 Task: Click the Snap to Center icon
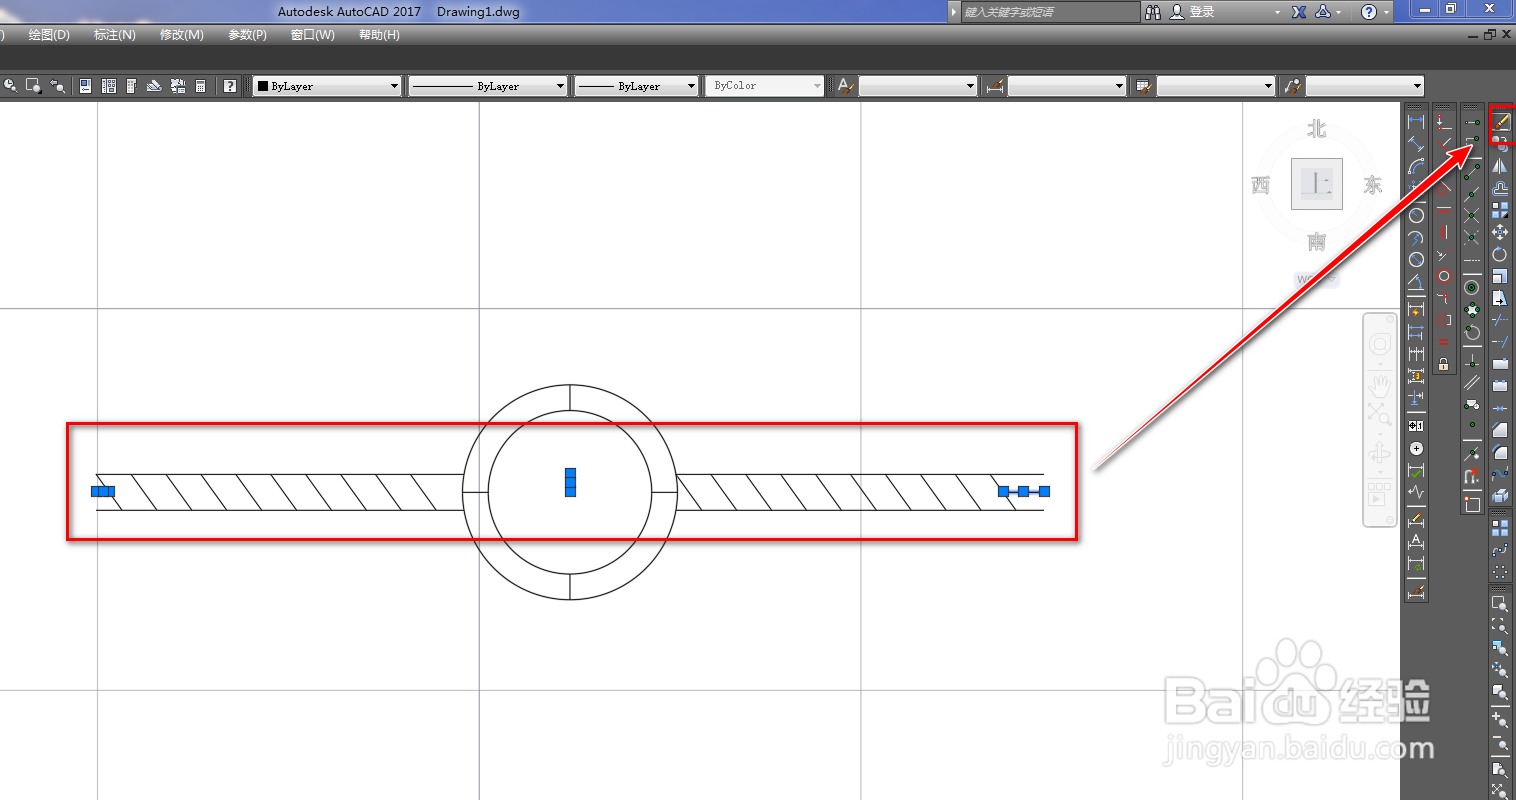point(1471,288)
